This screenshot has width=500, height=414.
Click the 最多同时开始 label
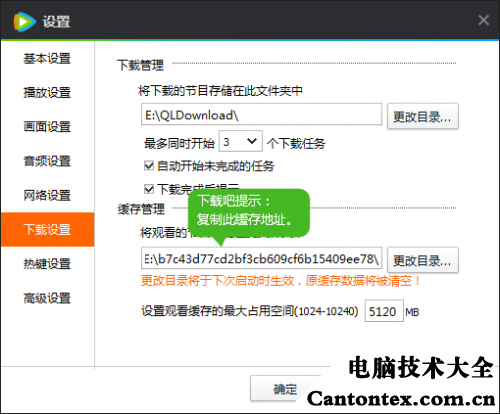click(x=179, y=143)
